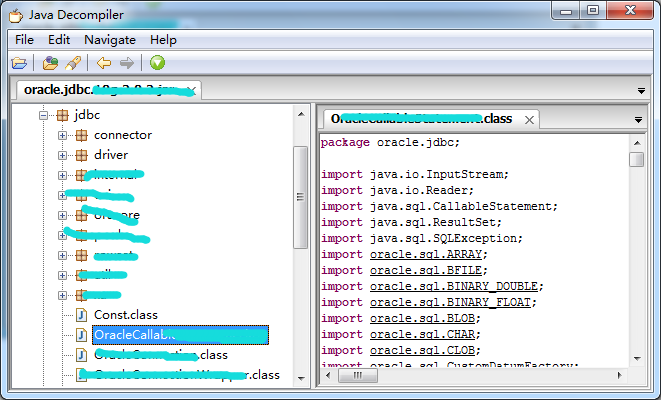Collapse the jdbc package node
This screenshot has height=400, width=661.
(43, 115)
